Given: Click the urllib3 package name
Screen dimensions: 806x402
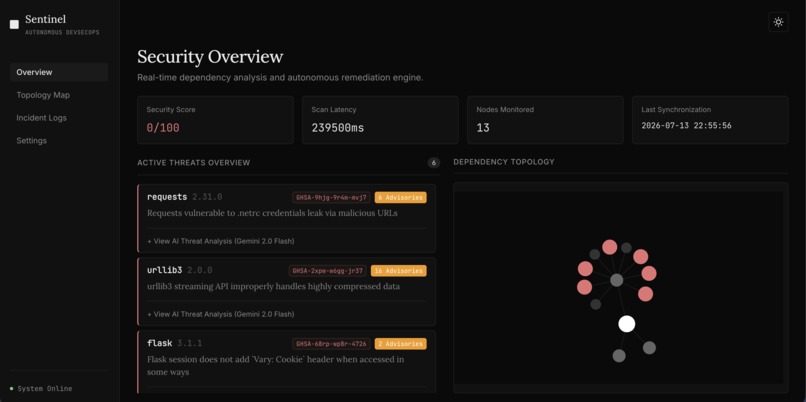Looking at the screenshot, I should pyautogui.click(x=164, y=270).
